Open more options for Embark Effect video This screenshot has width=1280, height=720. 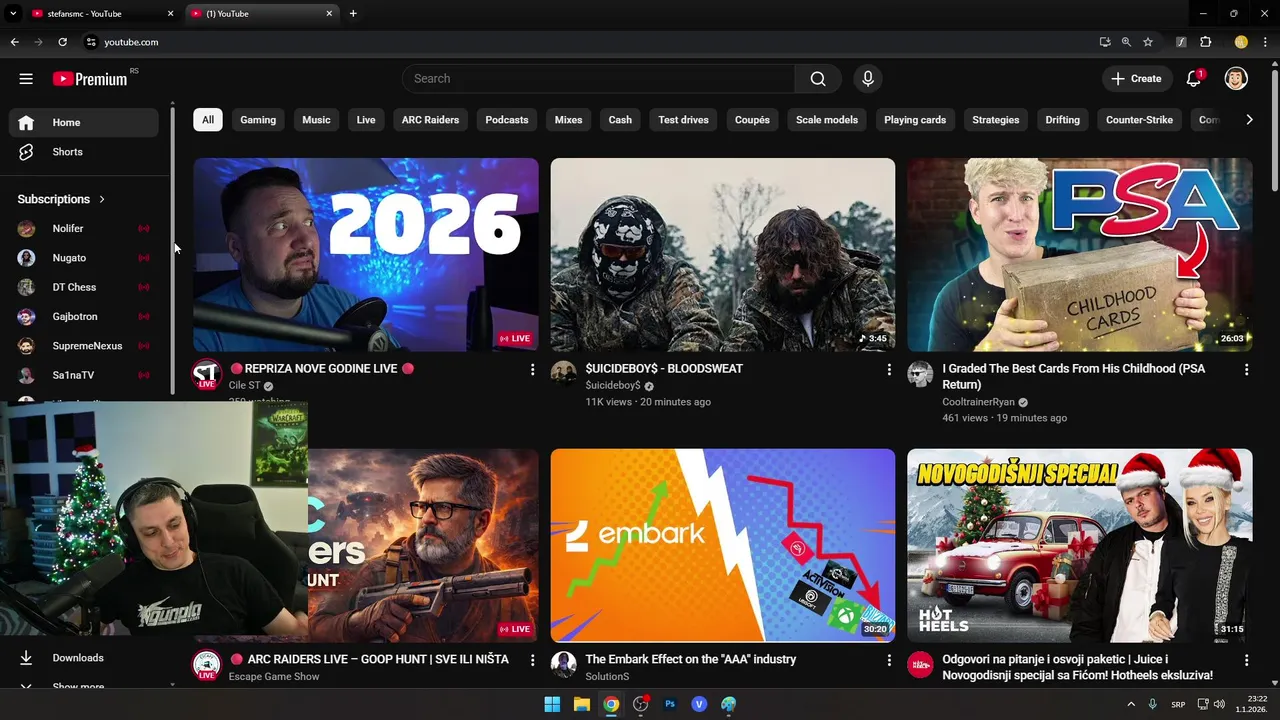pyautogui.click(x=889, y=661)
